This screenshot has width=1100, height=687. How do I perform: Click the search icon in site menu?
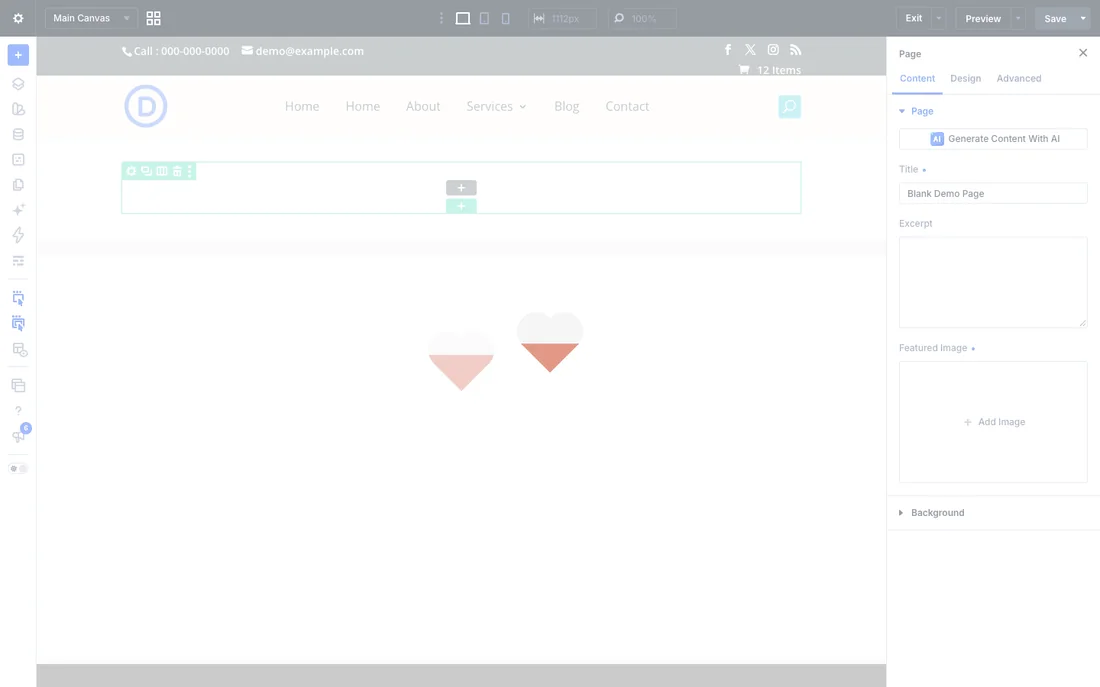click(x=789, y=107)
